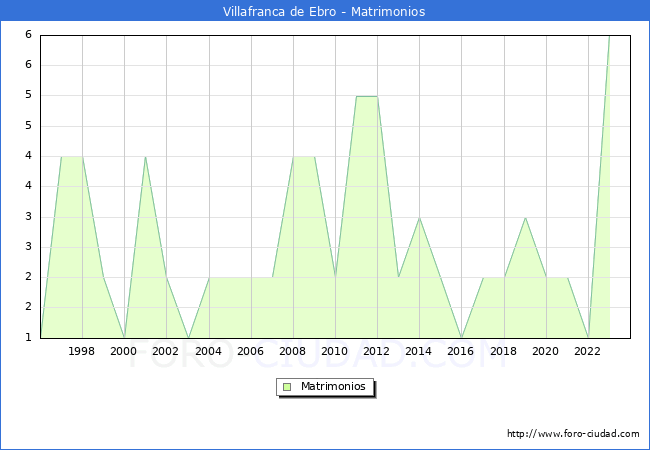650x450 pixels.
Task: Click the 2014 peak data point
Action: (x=420, y=218)
